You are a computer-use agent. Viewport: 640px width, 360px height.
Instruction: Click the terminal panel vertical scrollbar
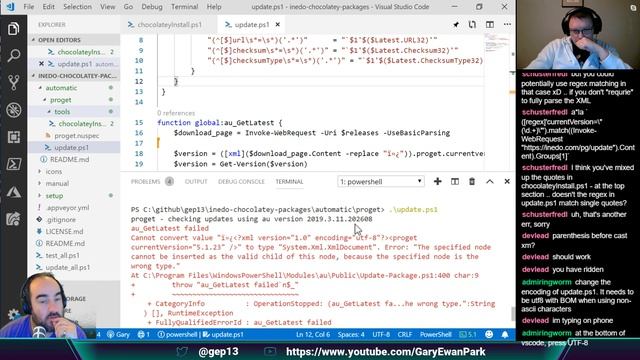coord(513,313)
